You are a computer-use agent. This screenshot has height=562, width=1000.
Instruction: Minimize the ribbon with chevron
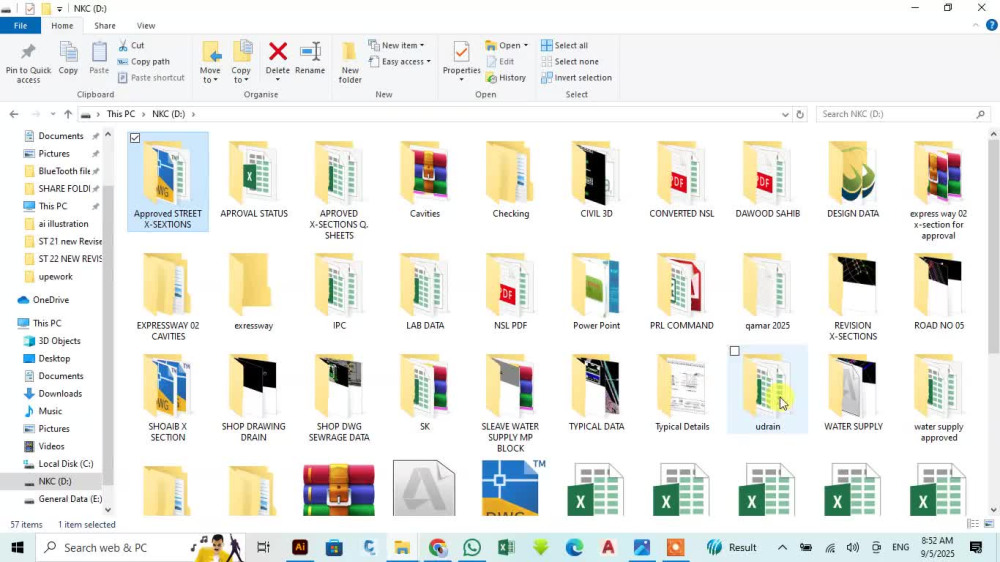975,26
